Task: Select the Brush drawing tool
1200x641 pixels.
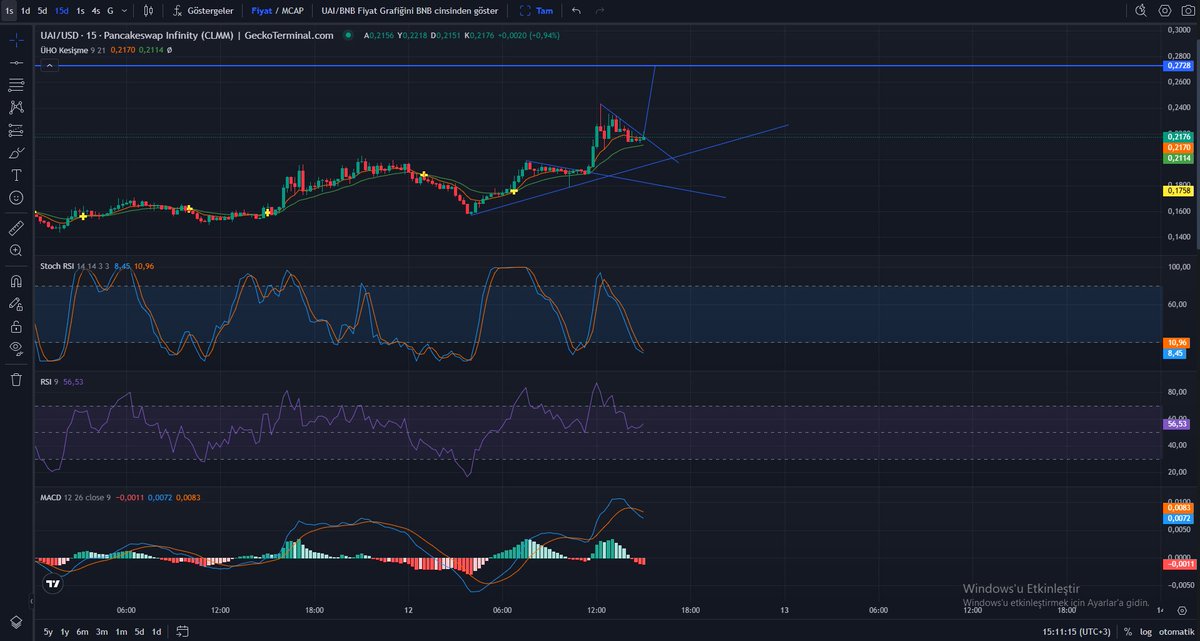Action: 15,154
